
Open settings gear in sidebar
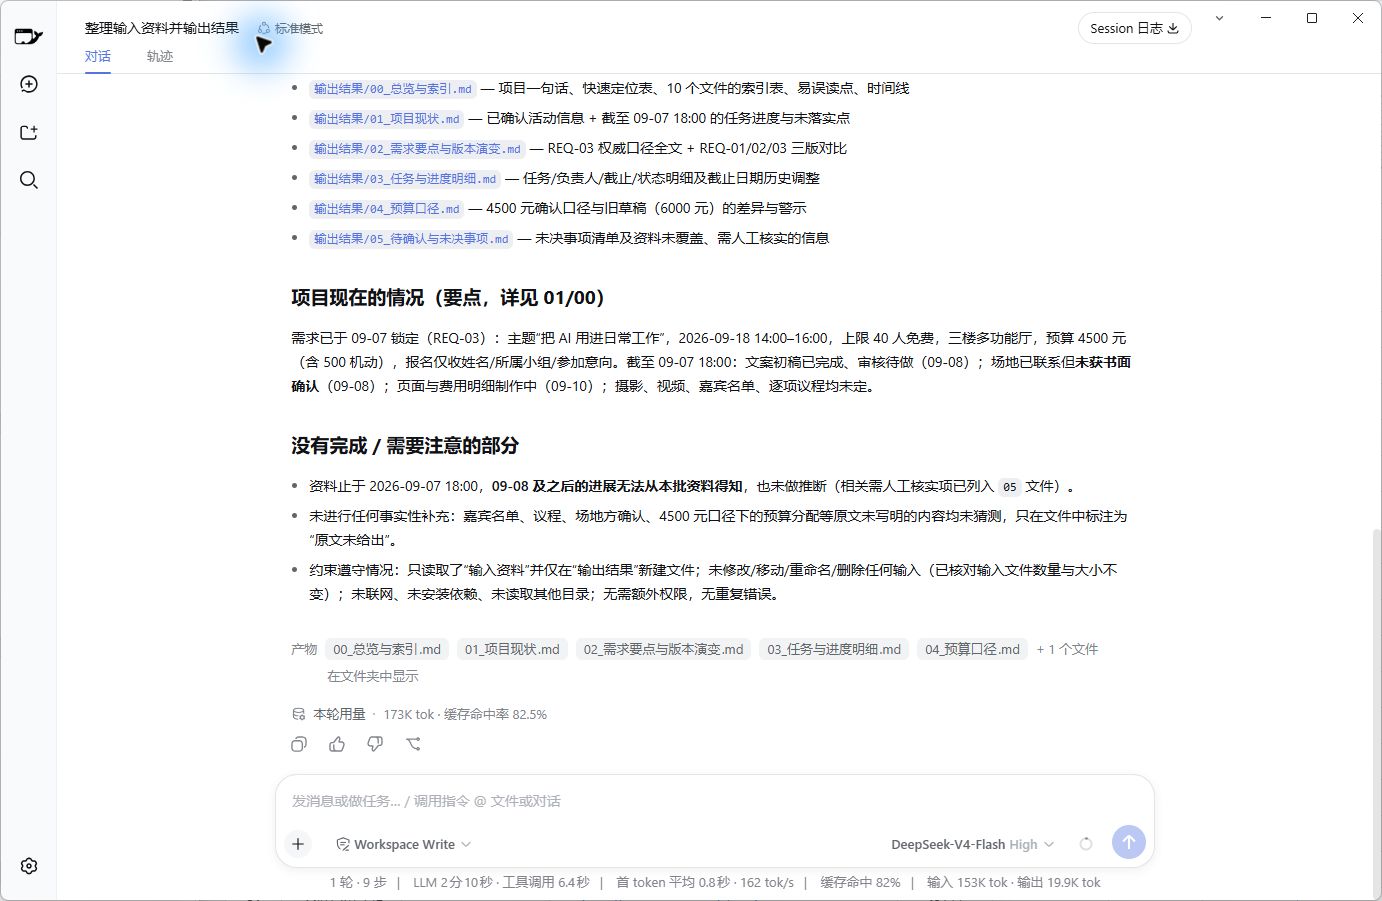pos(29,866)
